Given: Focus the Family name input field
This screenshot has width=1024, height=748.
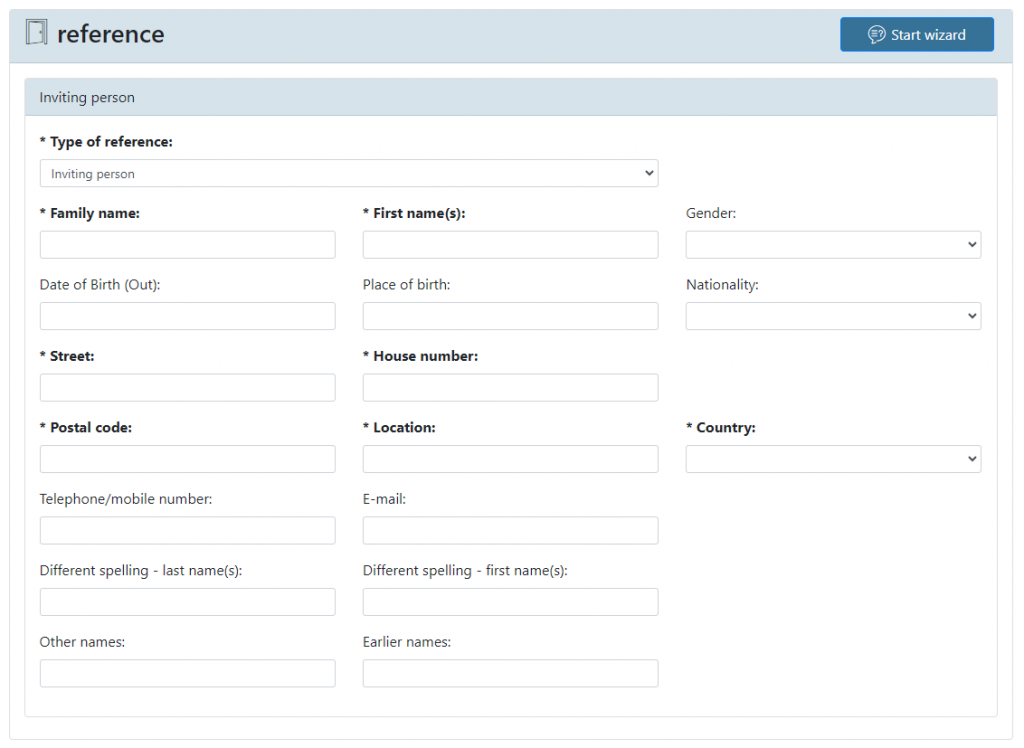Looking at the screenshot, I should pos(187,245).
